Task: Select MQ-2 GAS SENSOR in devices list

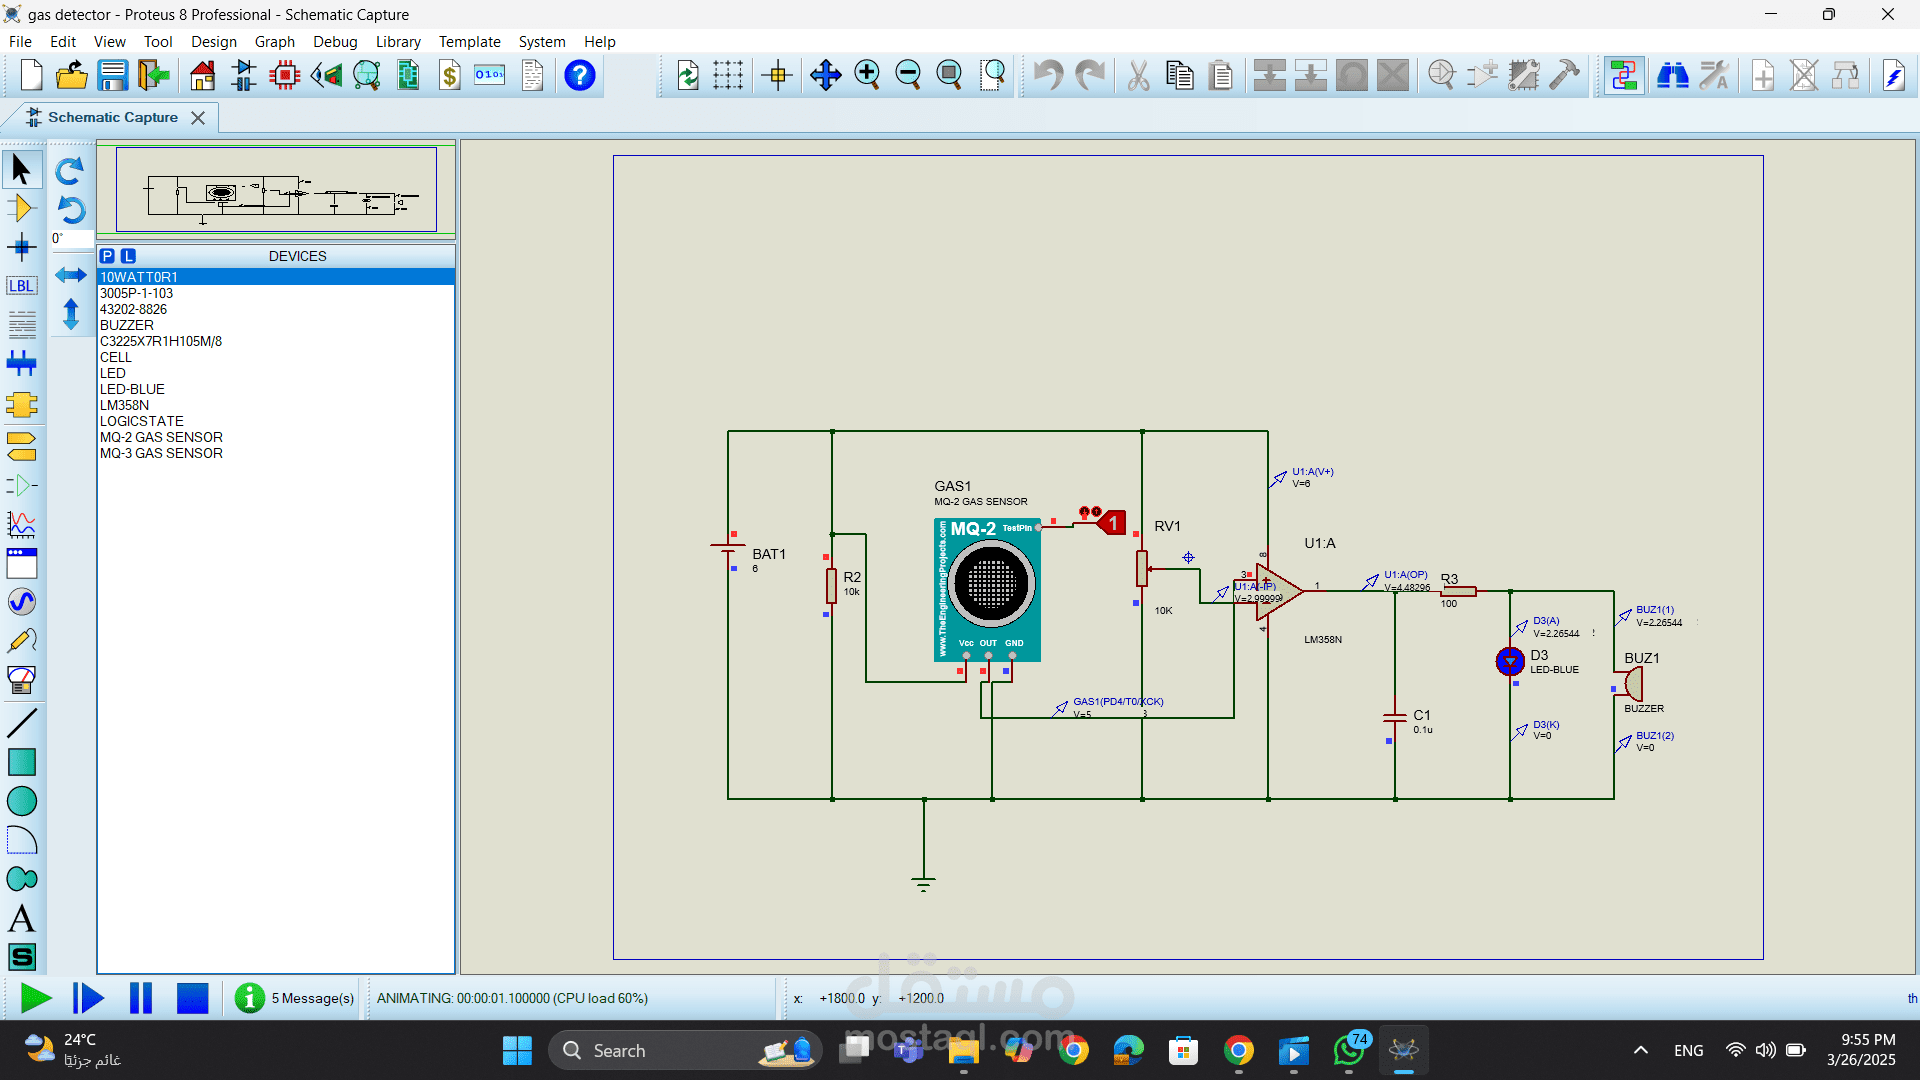Action: pos(161,437)
